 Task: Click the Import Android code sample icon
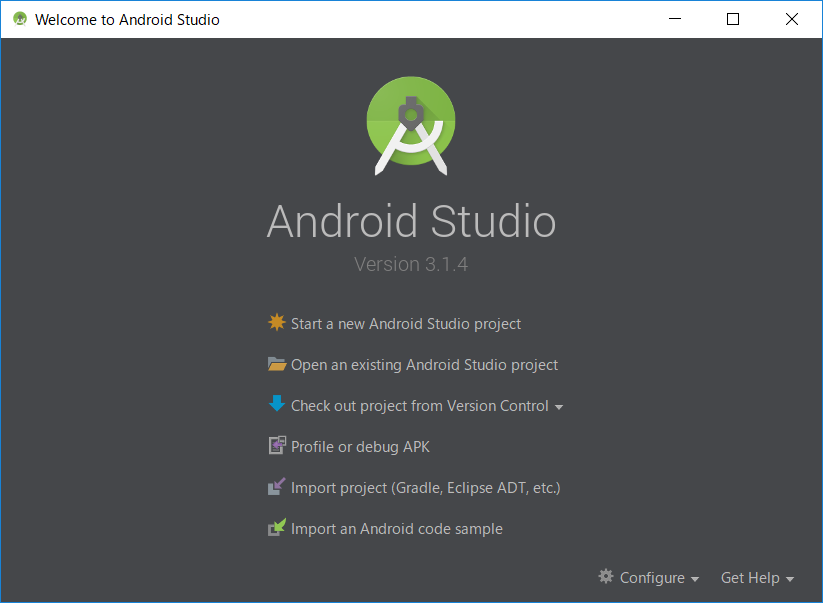[277, 528]
